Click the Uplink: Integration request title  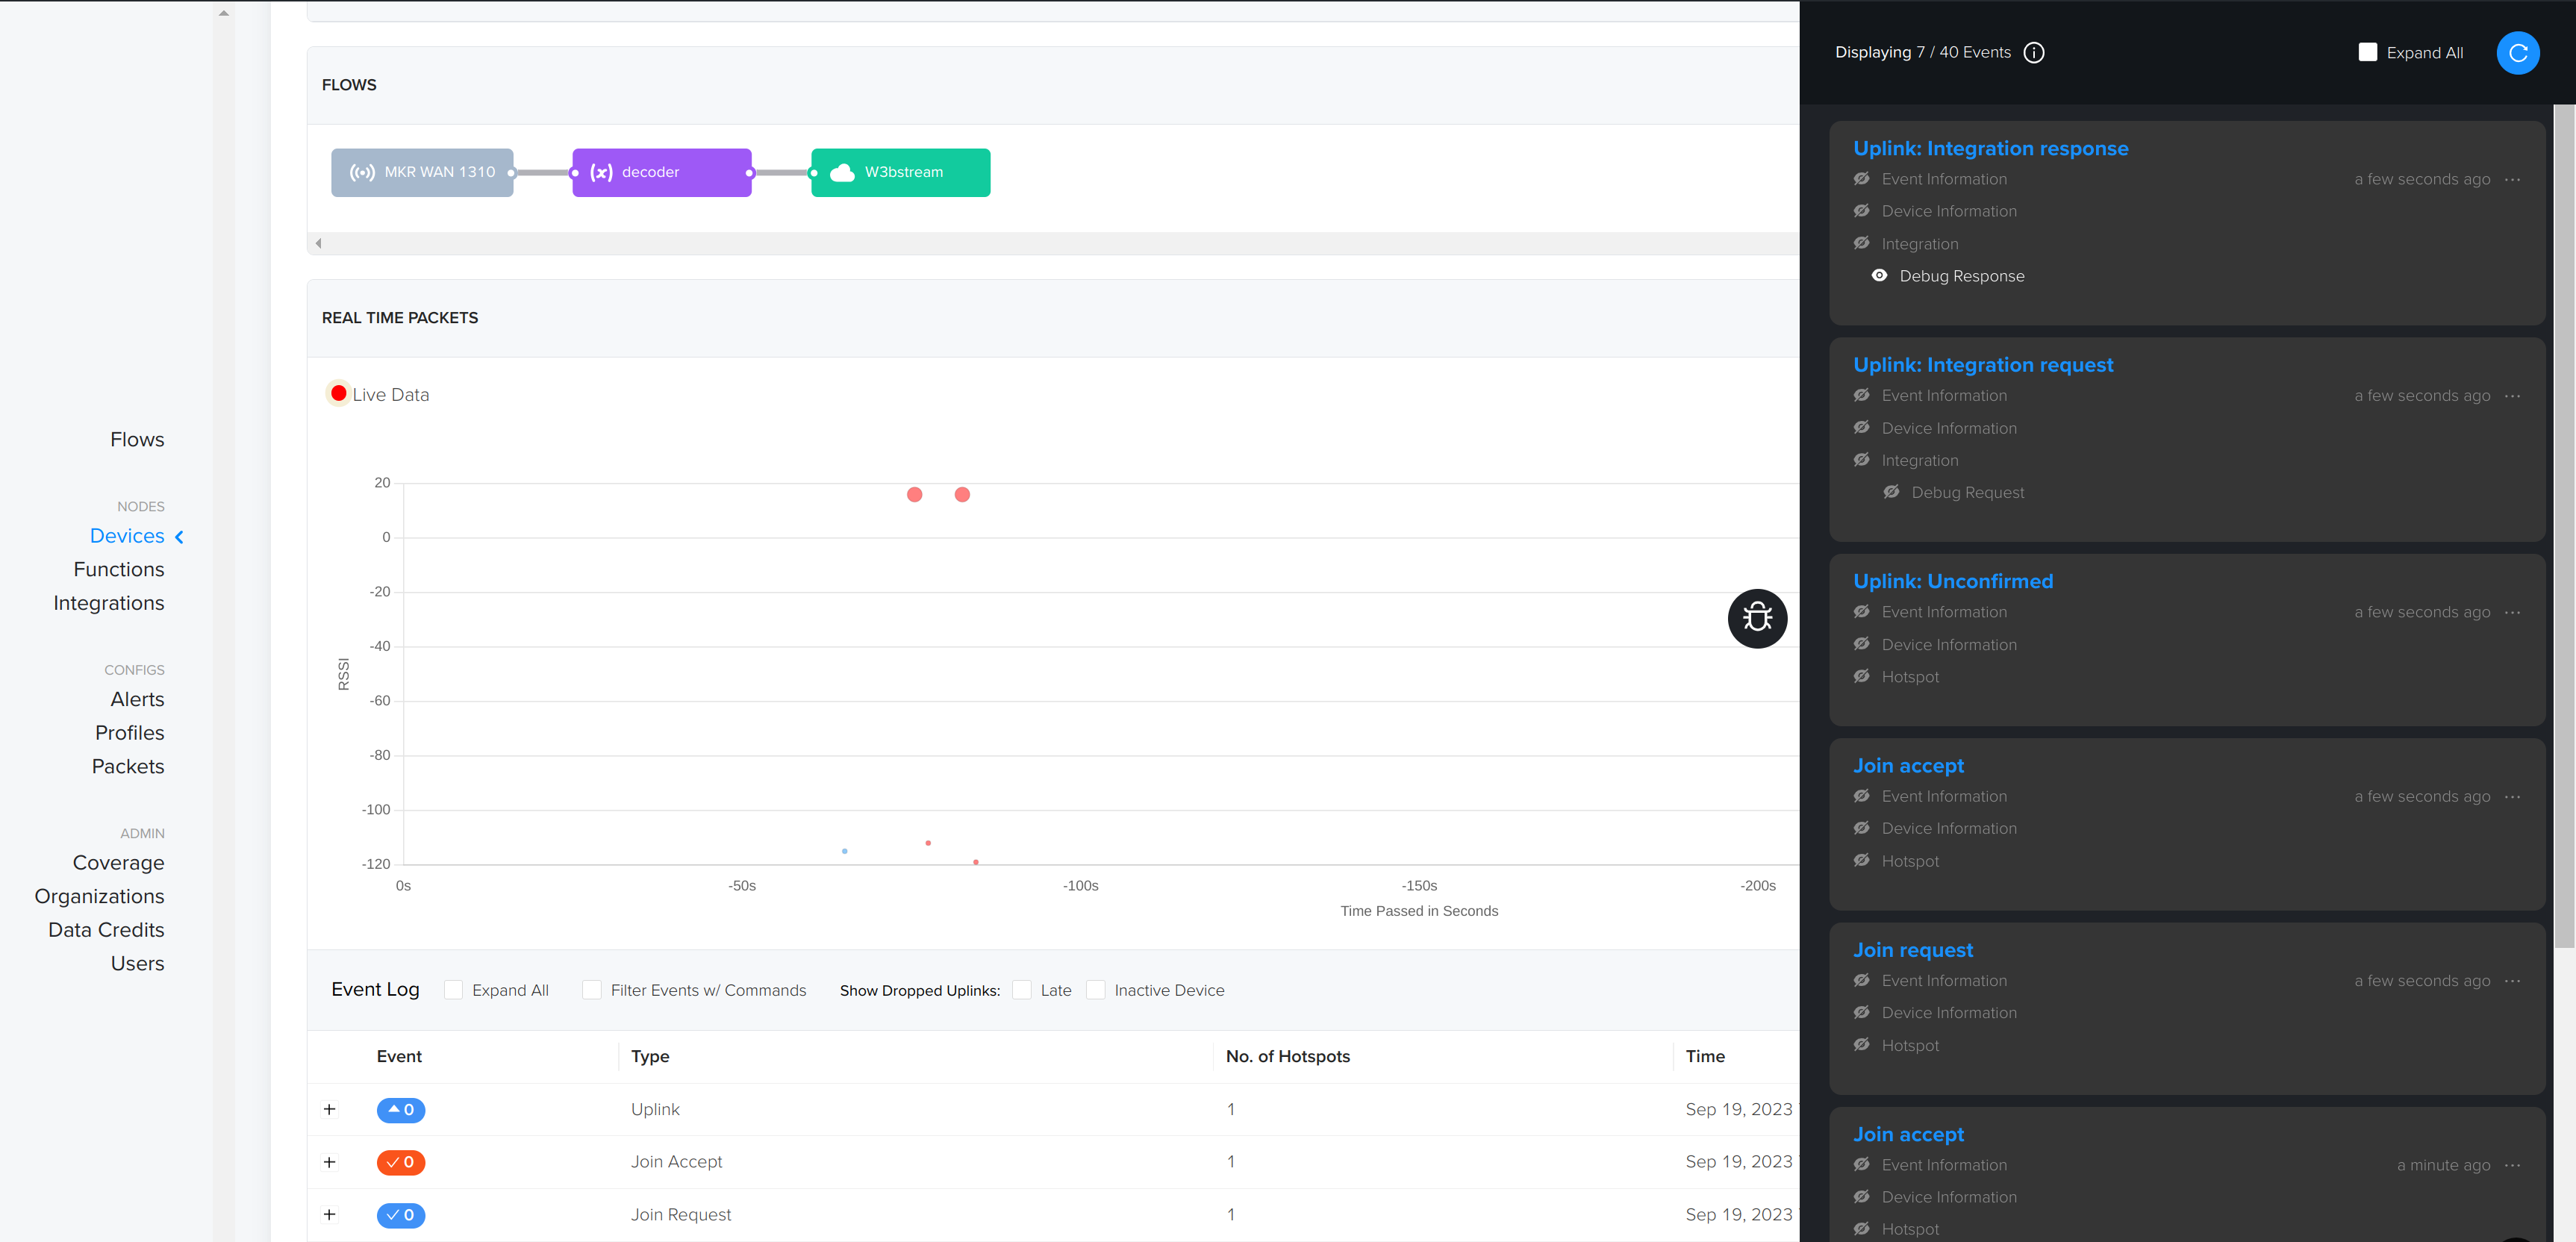tap(1982, 365)
